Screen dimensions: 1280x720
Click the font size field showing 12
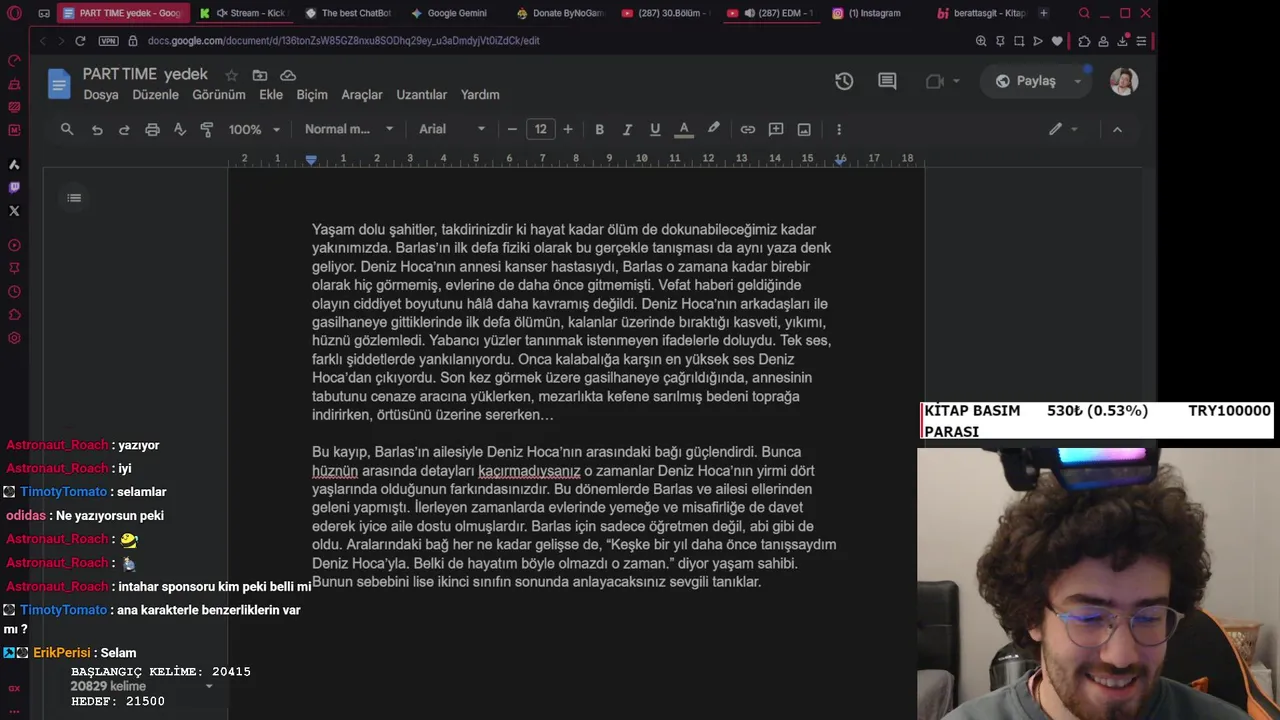541,129
